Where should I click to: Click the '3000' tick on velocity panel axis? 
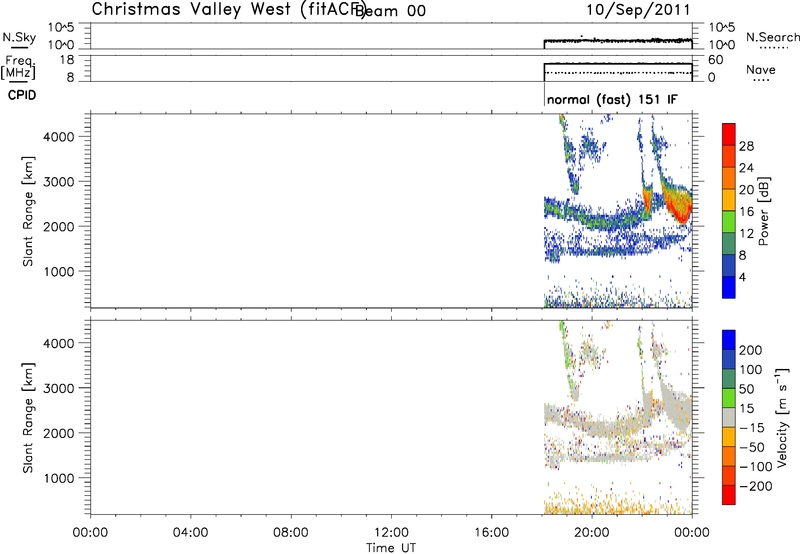(x=59, y=388)
